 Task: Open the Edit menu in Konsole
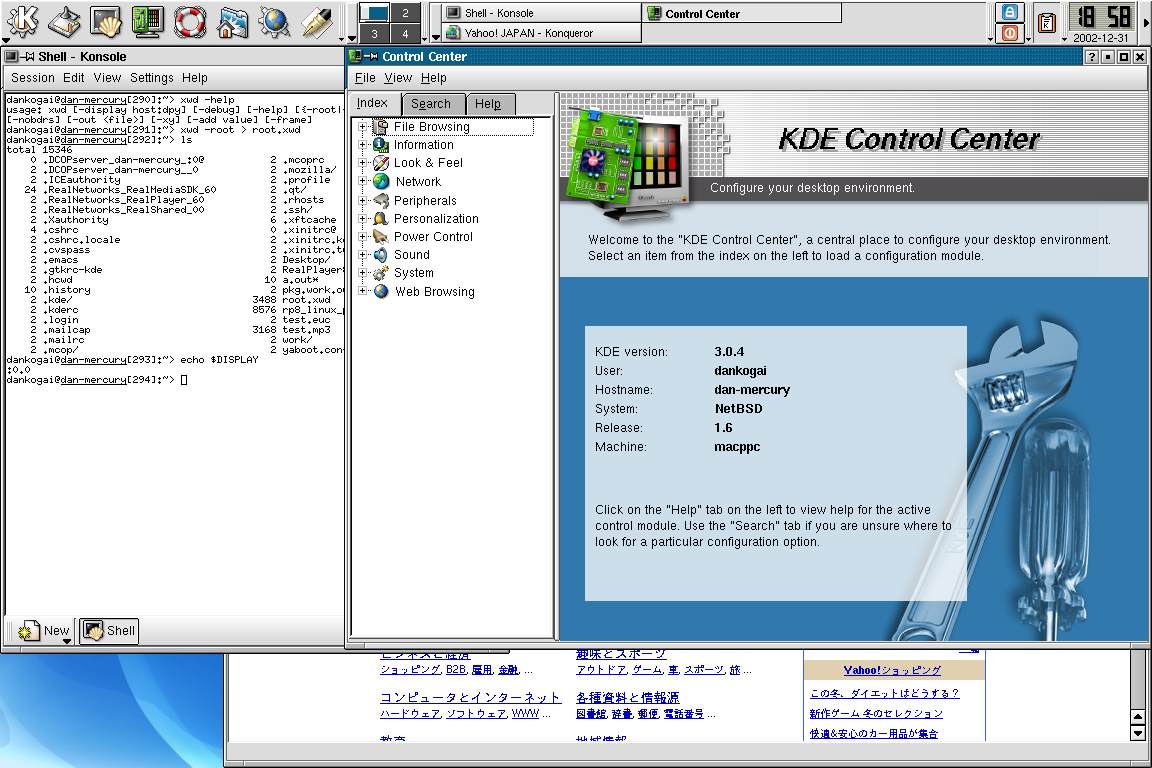click(x=73, y=78)
